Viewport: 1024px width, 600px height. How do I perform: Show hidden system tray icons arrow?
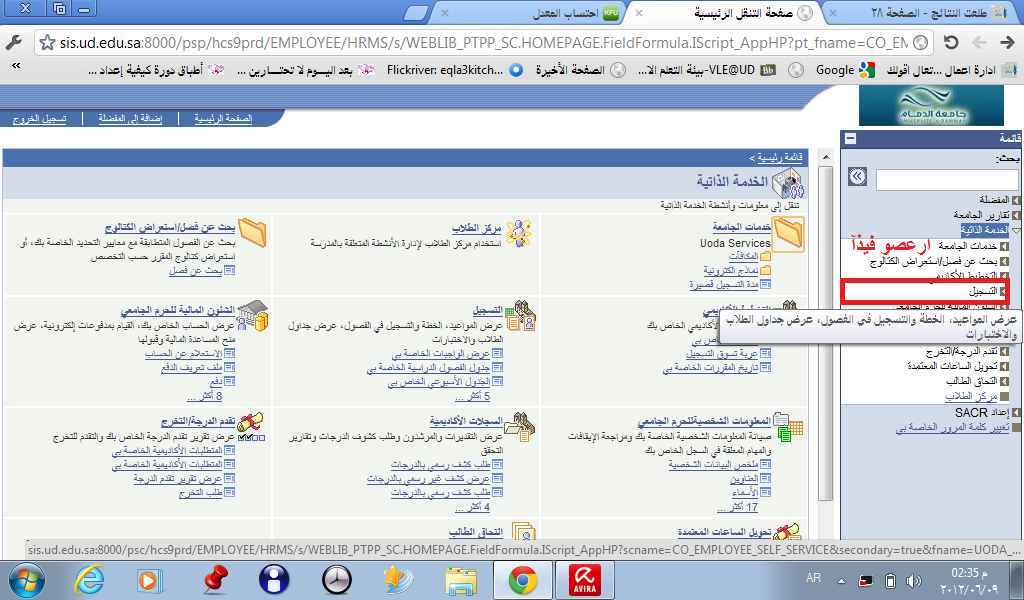[841, 581]
